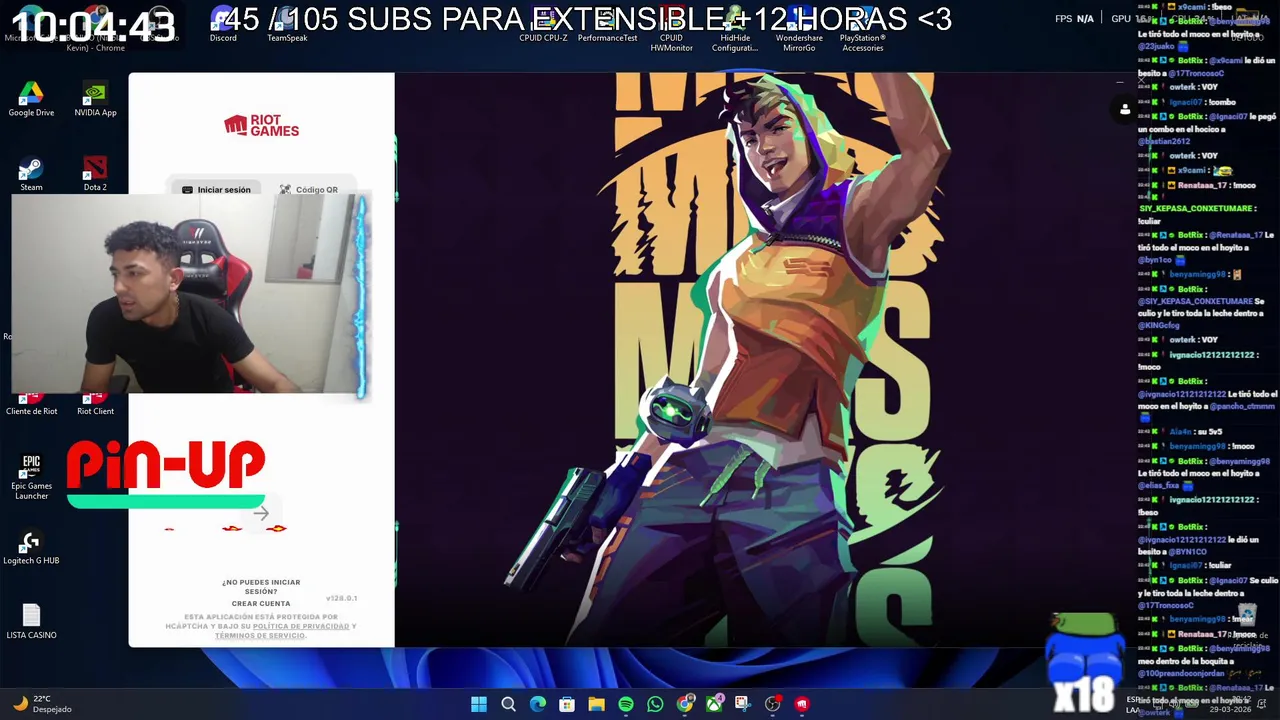This screenshot has width=1280, height=720.
Task: Click the arrow submit login button
Action: (x=261, y=514)
